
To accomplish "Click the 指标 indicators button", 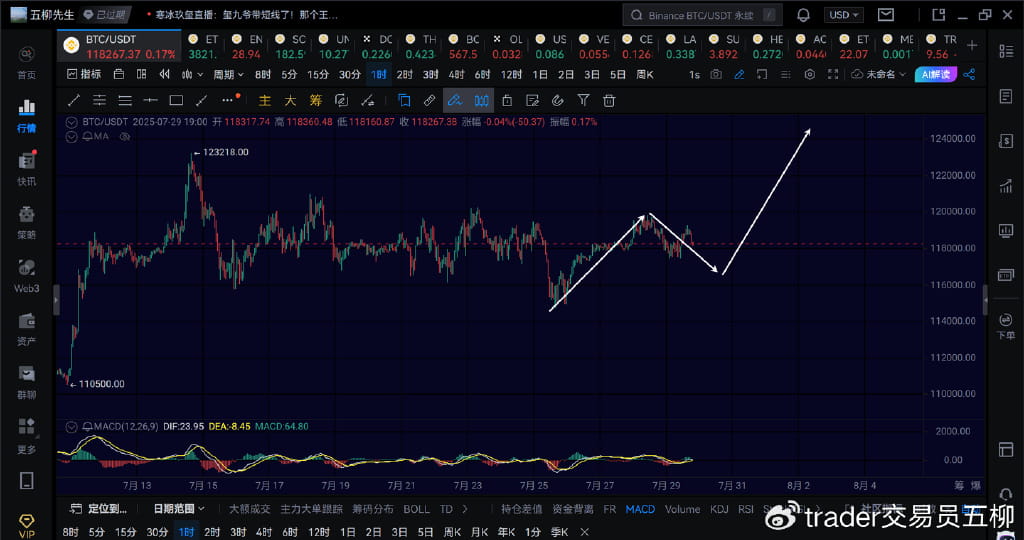I will pyautogui.click(x=84, y=74).
